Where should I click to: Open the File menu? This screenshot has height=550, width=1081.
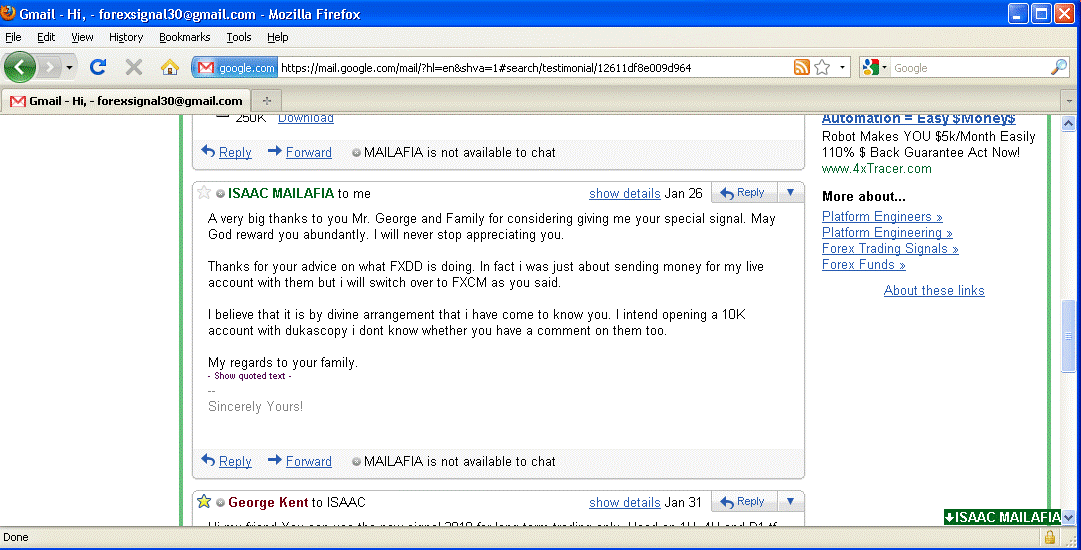click(x=13, y=37)
